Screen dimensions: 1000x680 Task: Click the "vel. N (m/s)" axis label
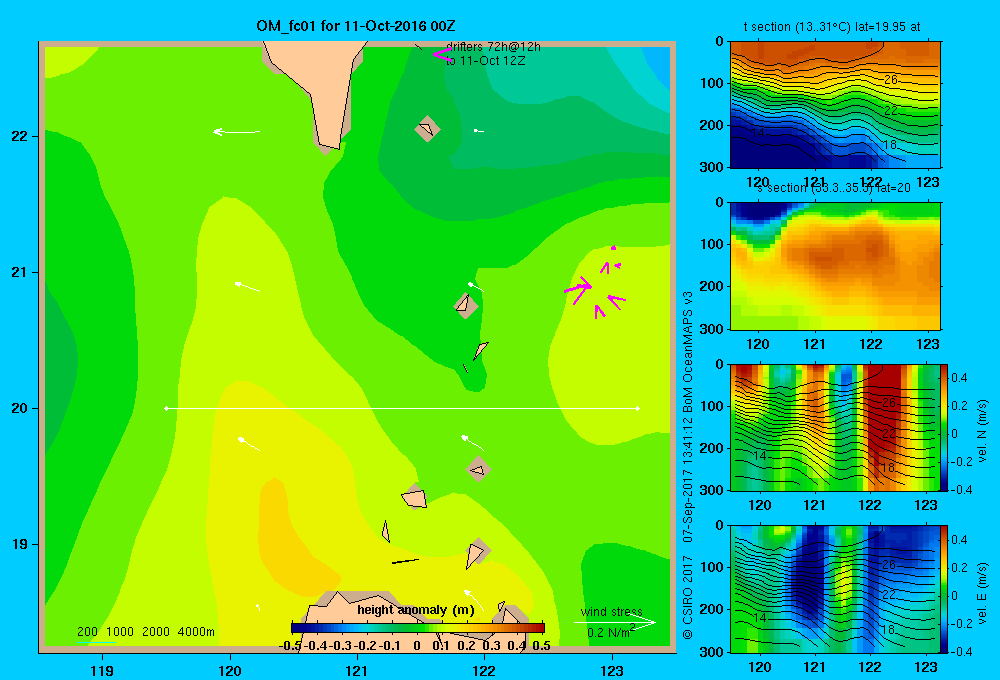point(983,430)
